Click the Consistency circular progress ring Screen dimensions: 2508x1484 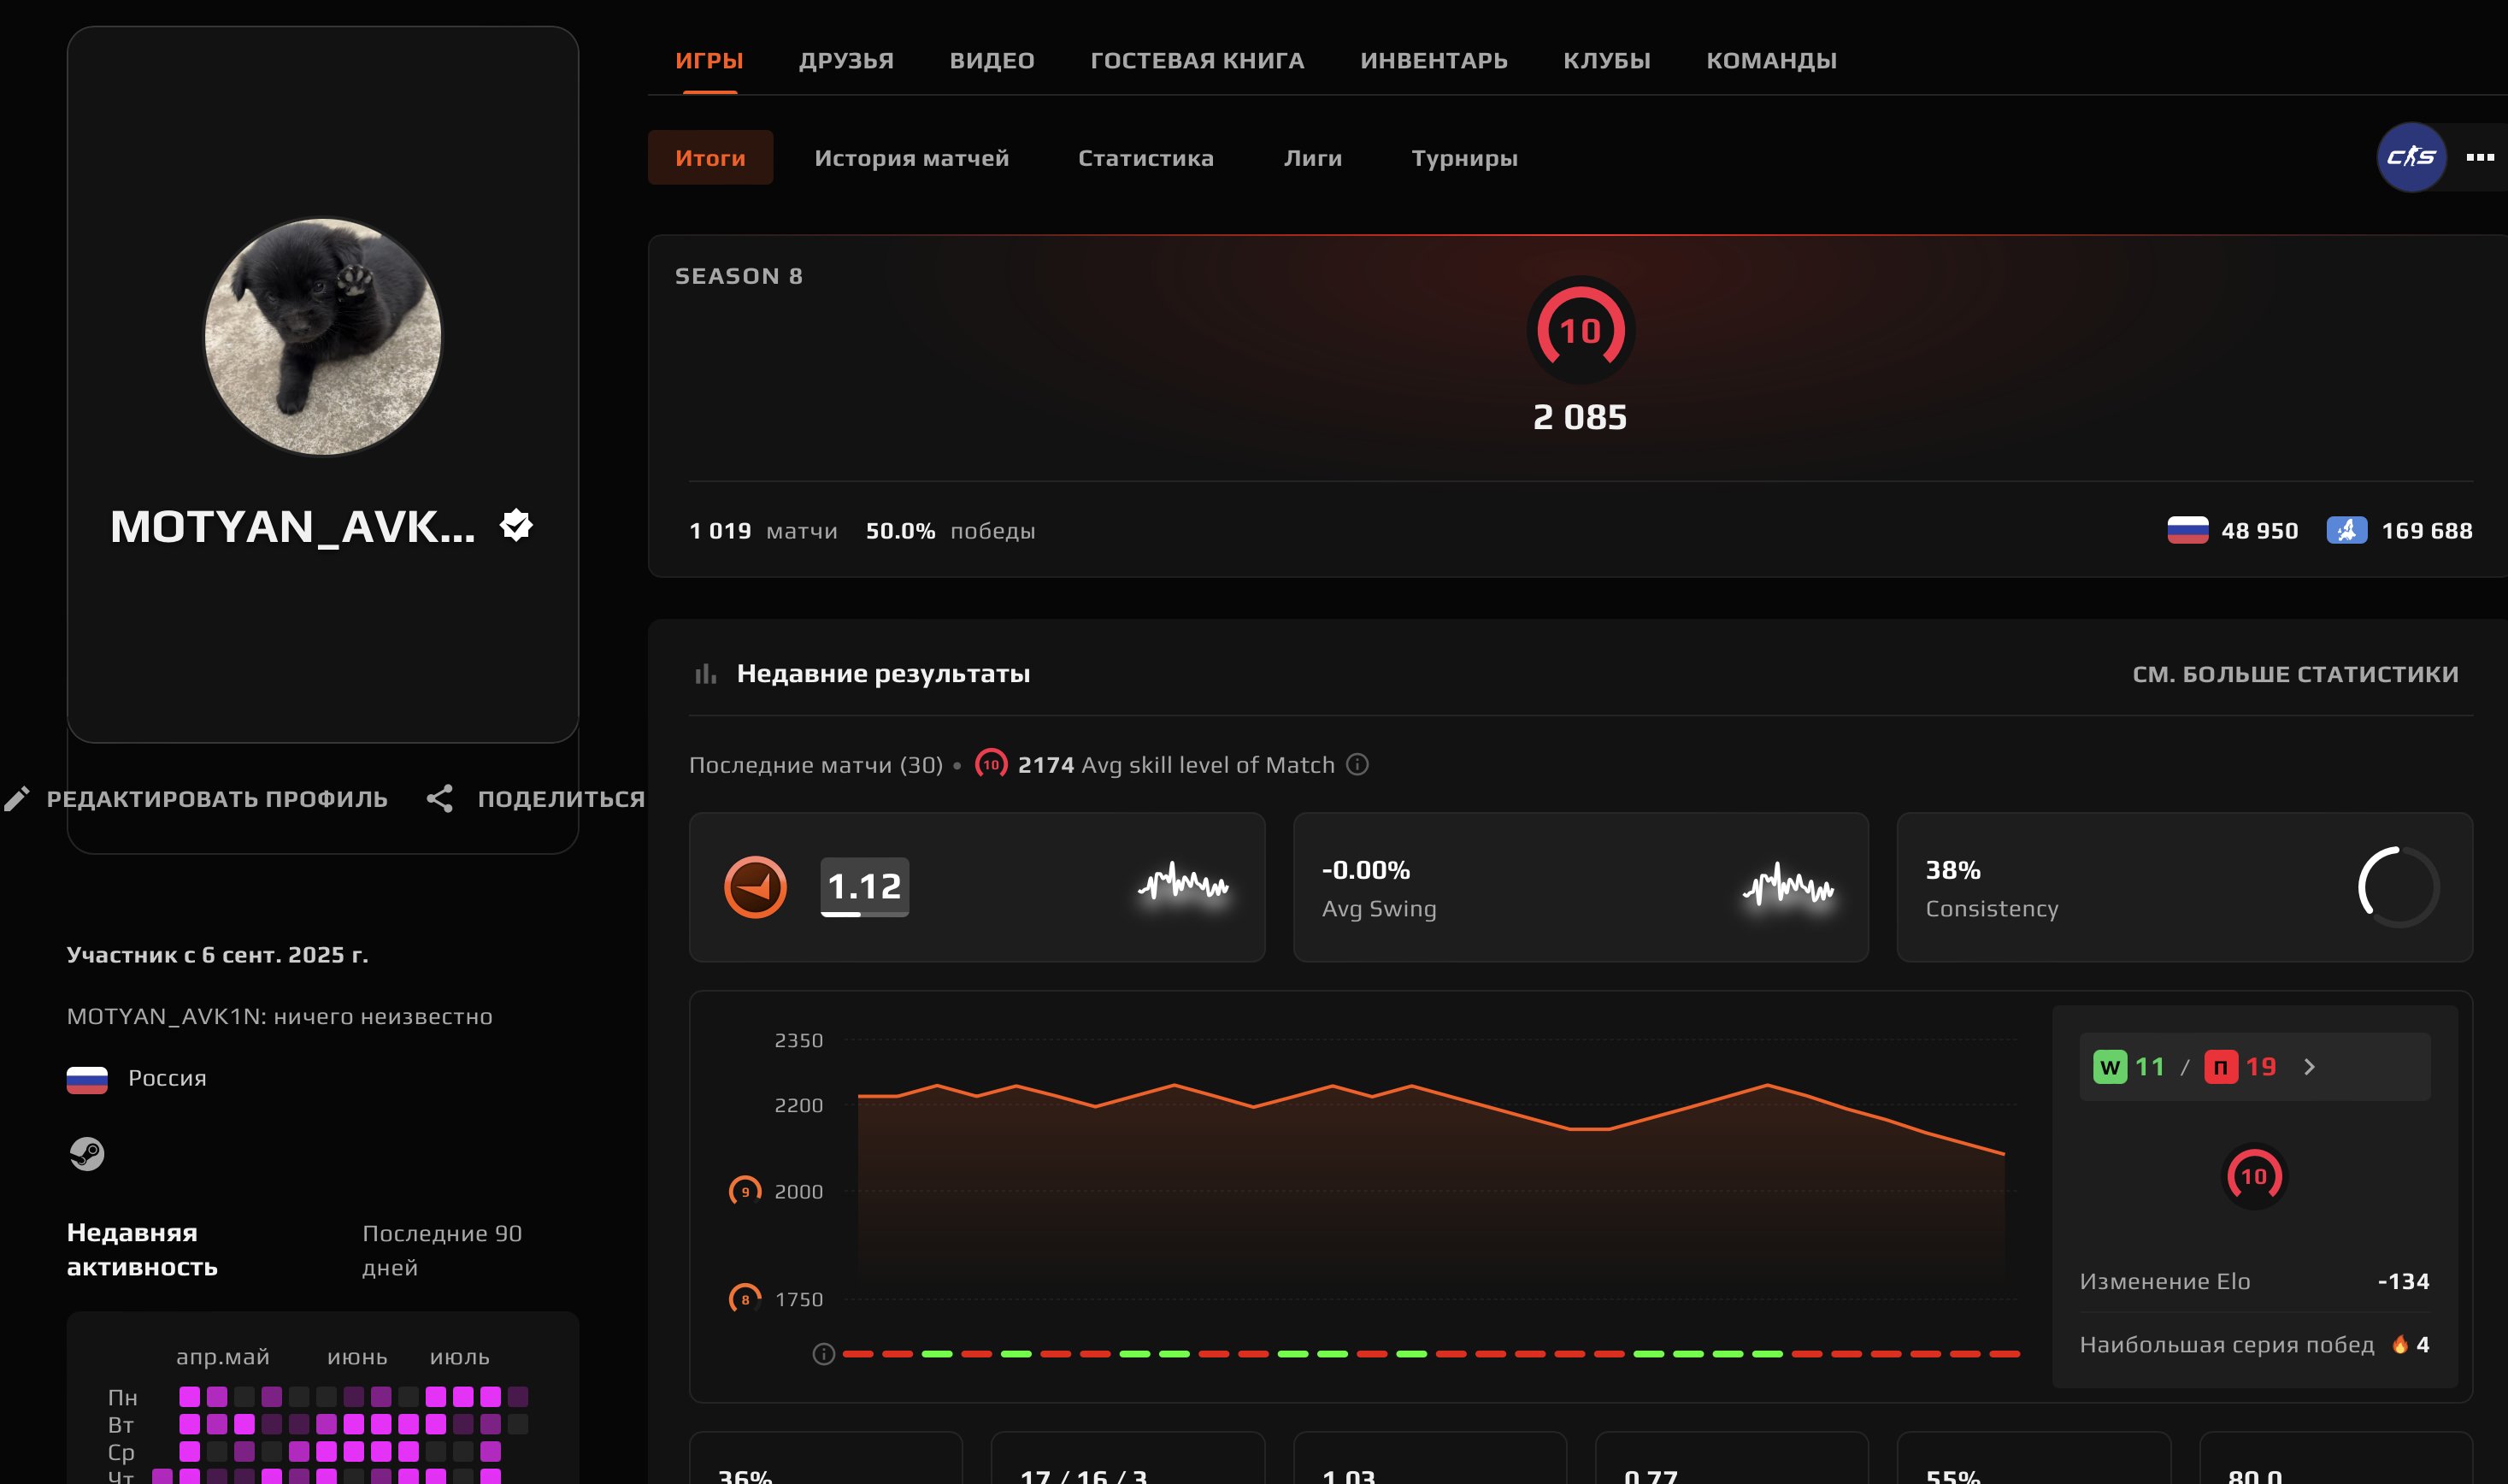click(x=2398, y=887)
